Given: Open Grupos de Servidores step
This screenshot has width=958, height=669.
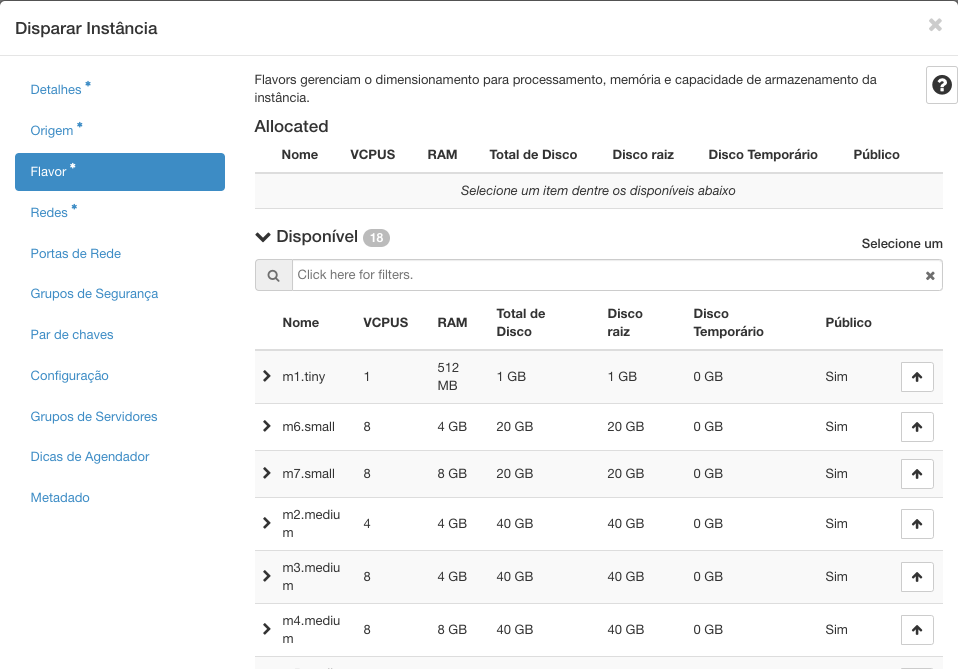Looking at the screenshot, I should 94,417.
